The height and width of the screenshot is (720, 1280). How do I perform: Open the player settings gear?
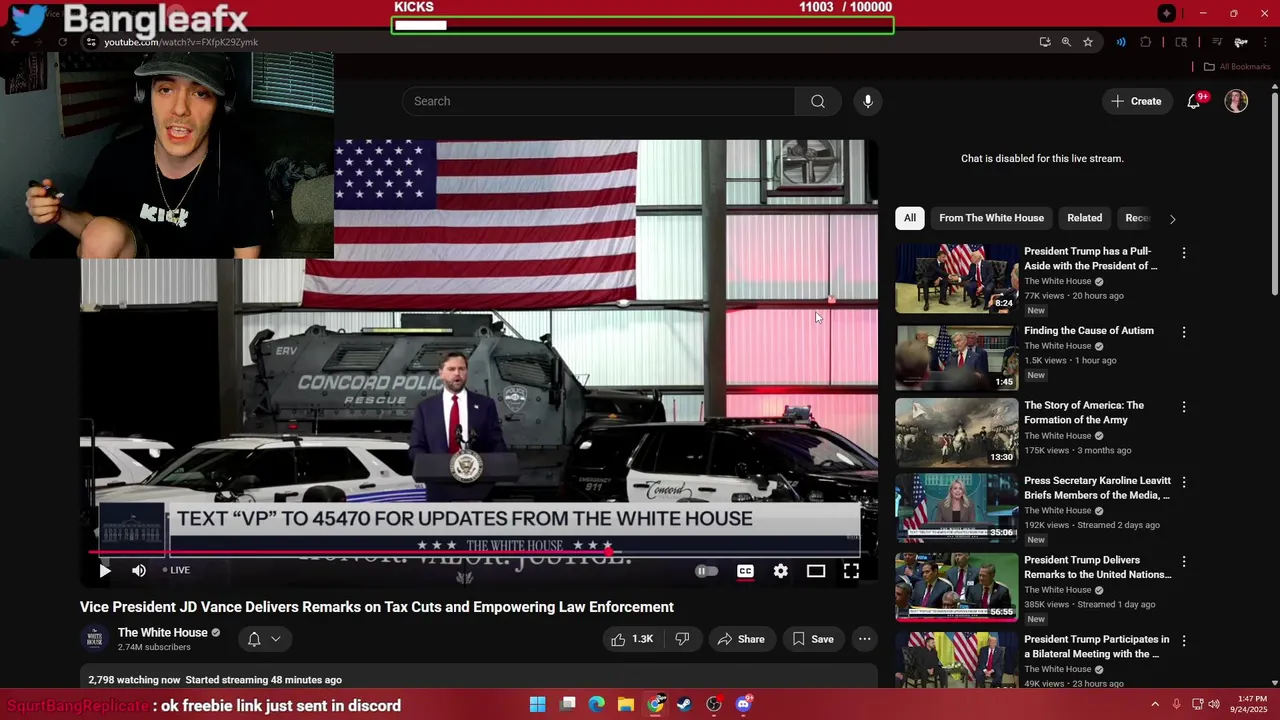point(781,571)
